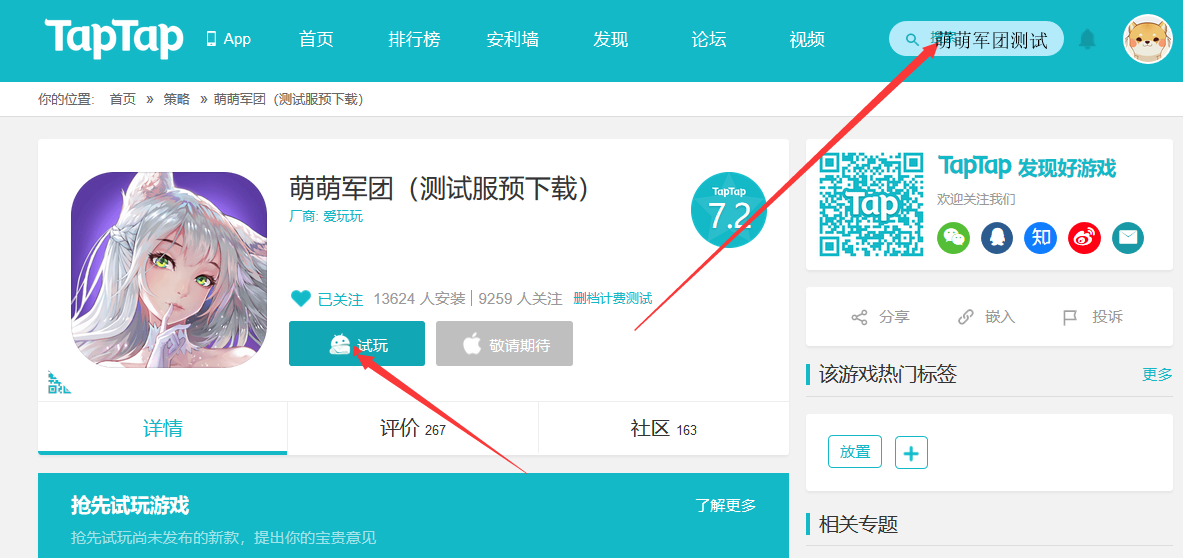This screenshot has width=1183, height=558.
Task: Open WeChat follow icon
Action: [x=954, y=238]
